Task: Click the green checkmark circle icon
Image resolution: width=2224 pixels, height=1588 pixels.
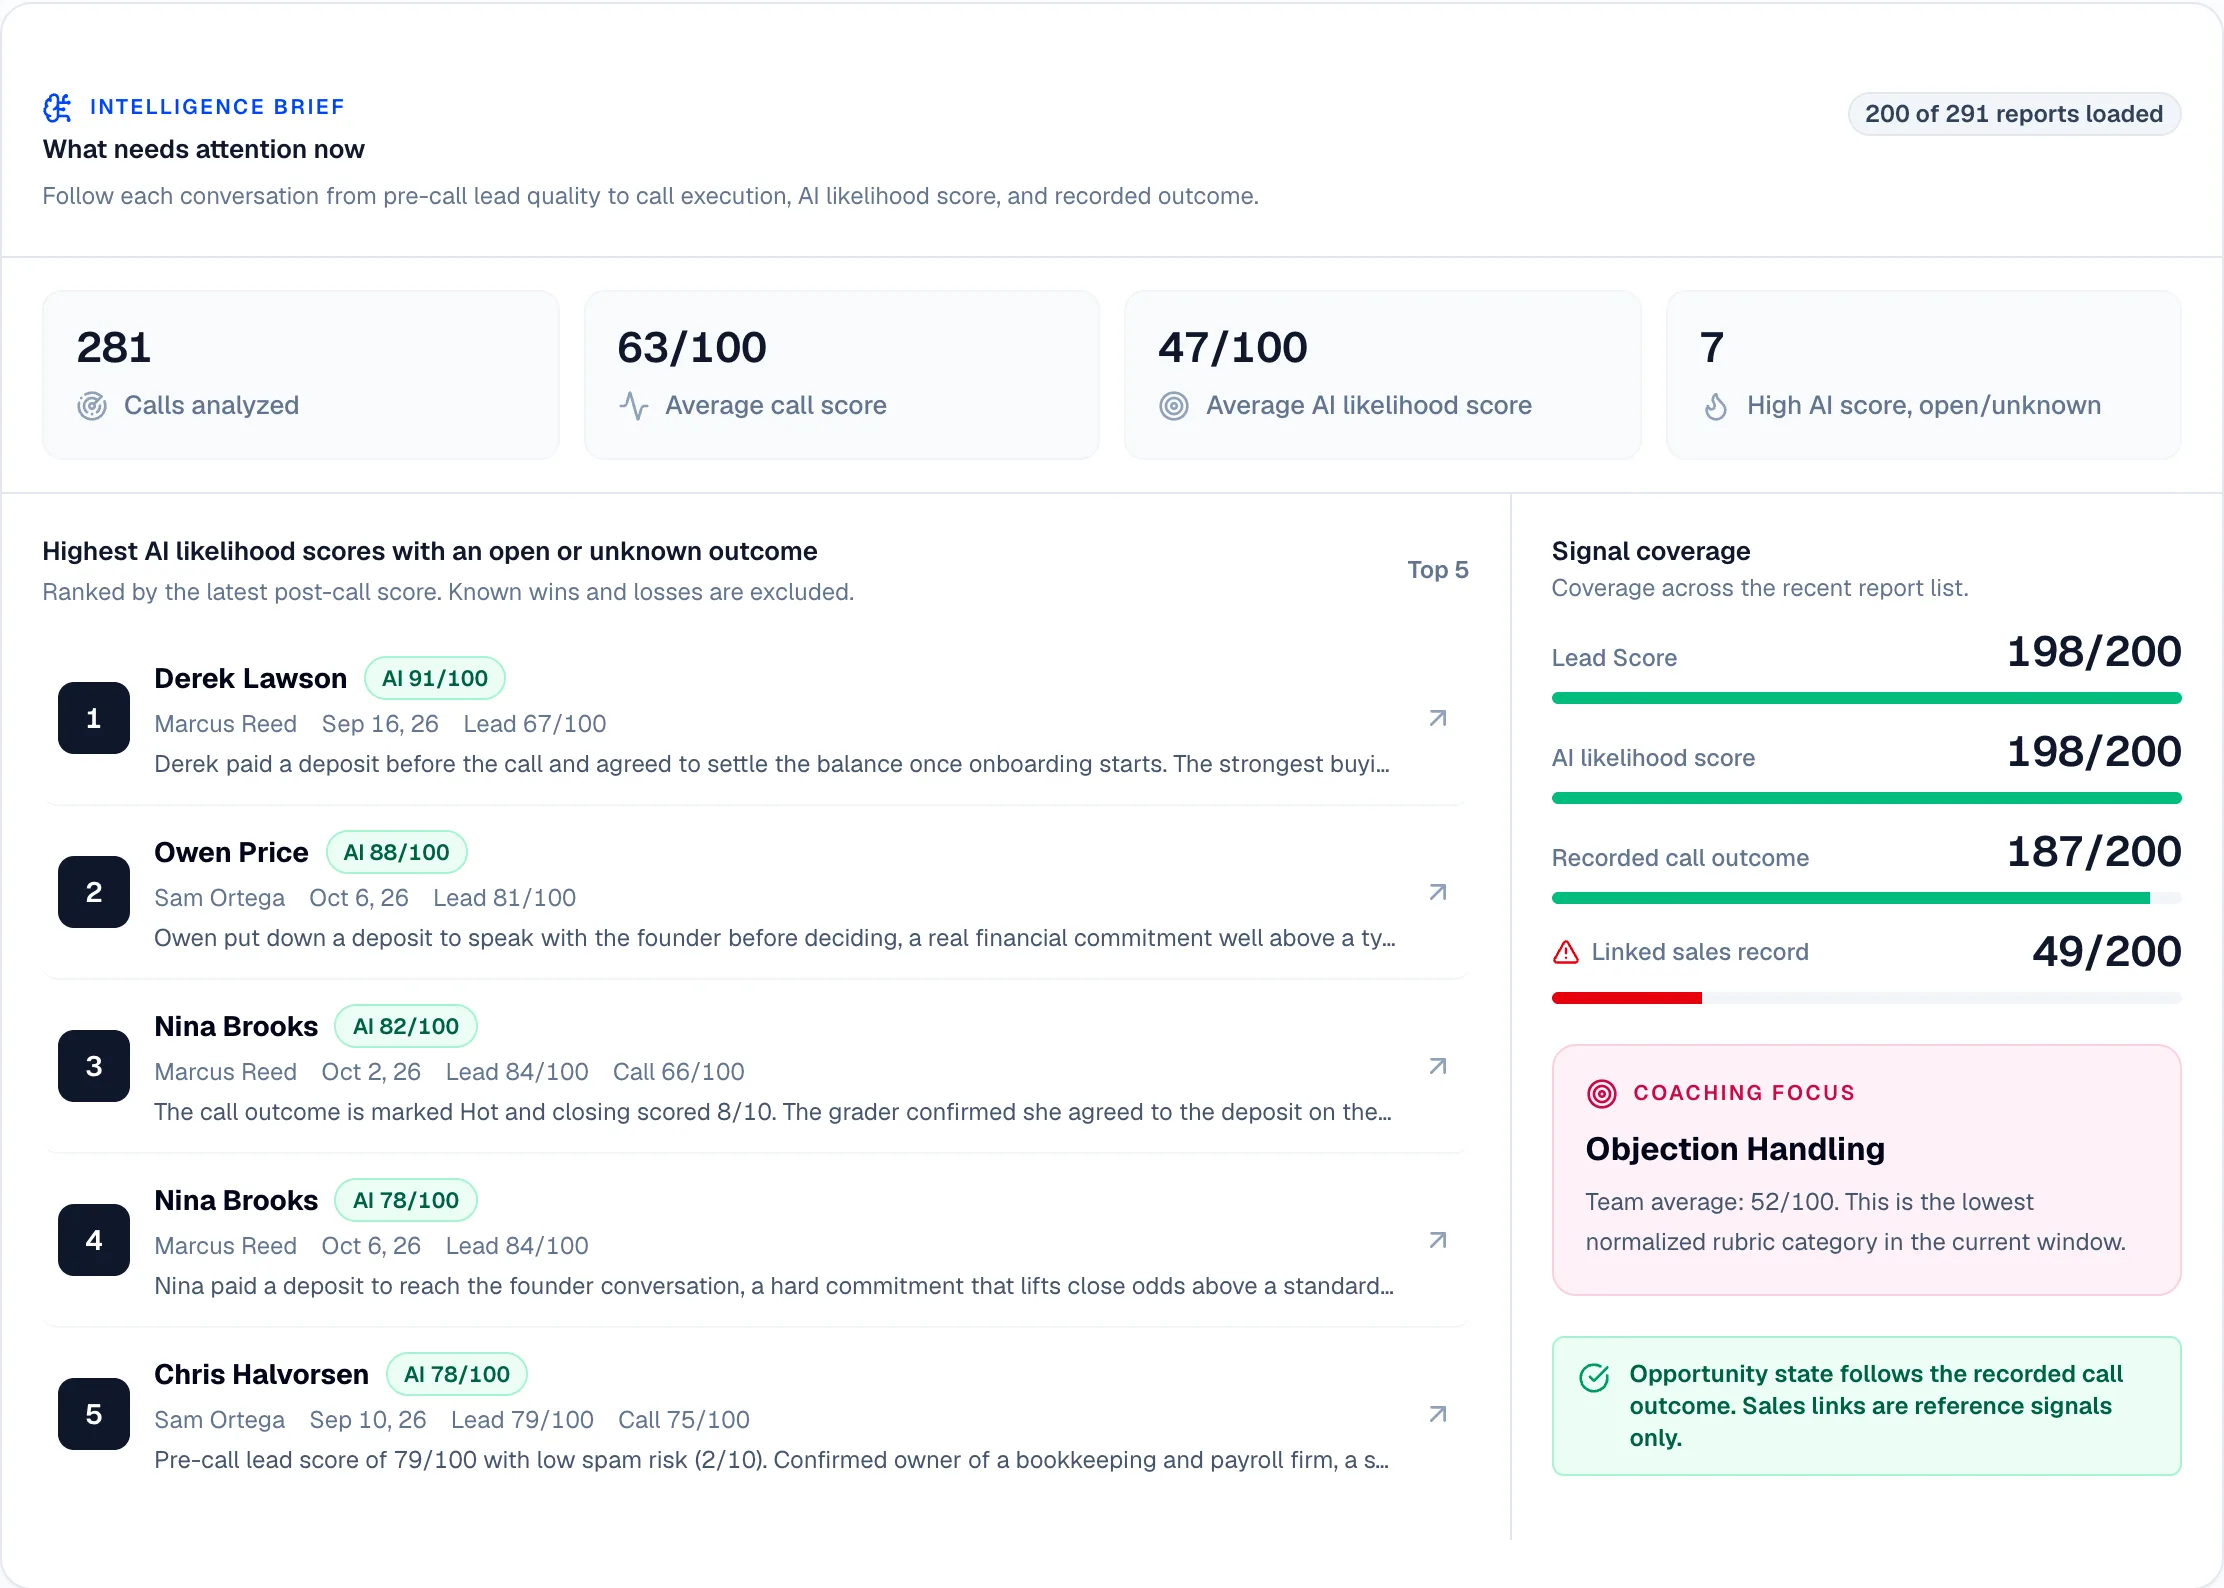Action: pos(1594,1377)
